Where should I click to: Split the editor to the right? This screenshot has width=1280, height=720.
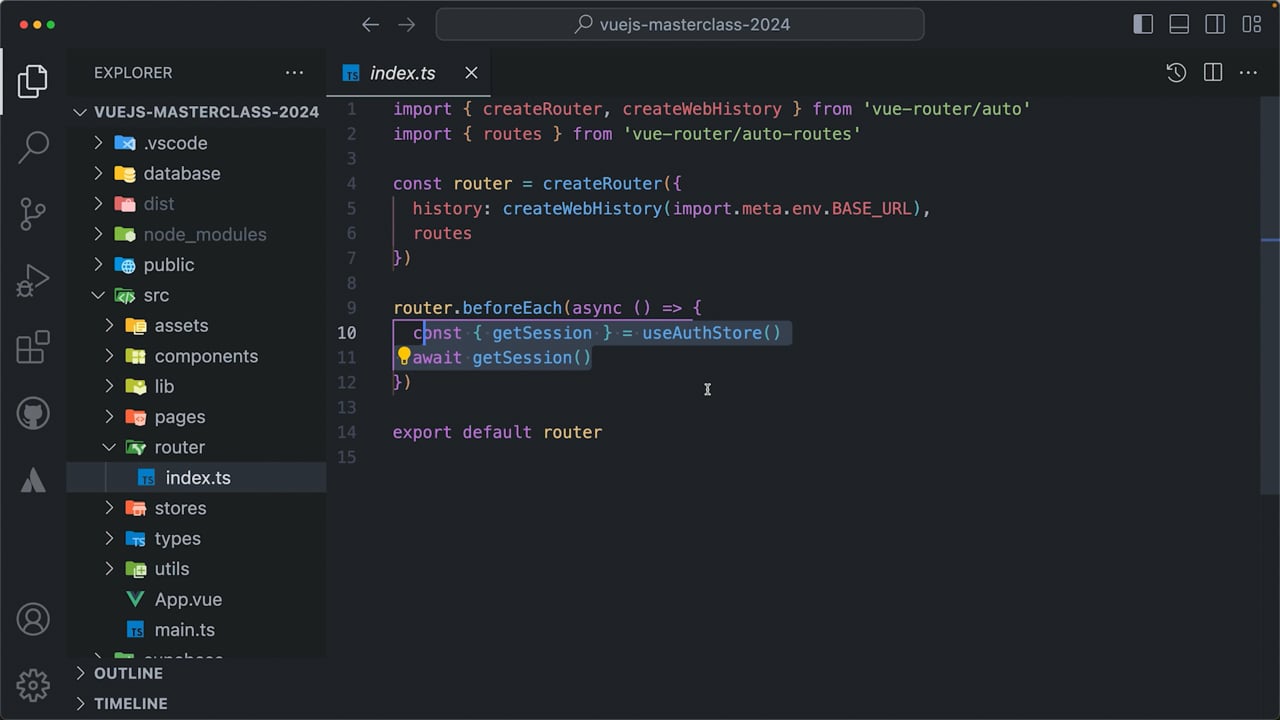pos(1213,73)
